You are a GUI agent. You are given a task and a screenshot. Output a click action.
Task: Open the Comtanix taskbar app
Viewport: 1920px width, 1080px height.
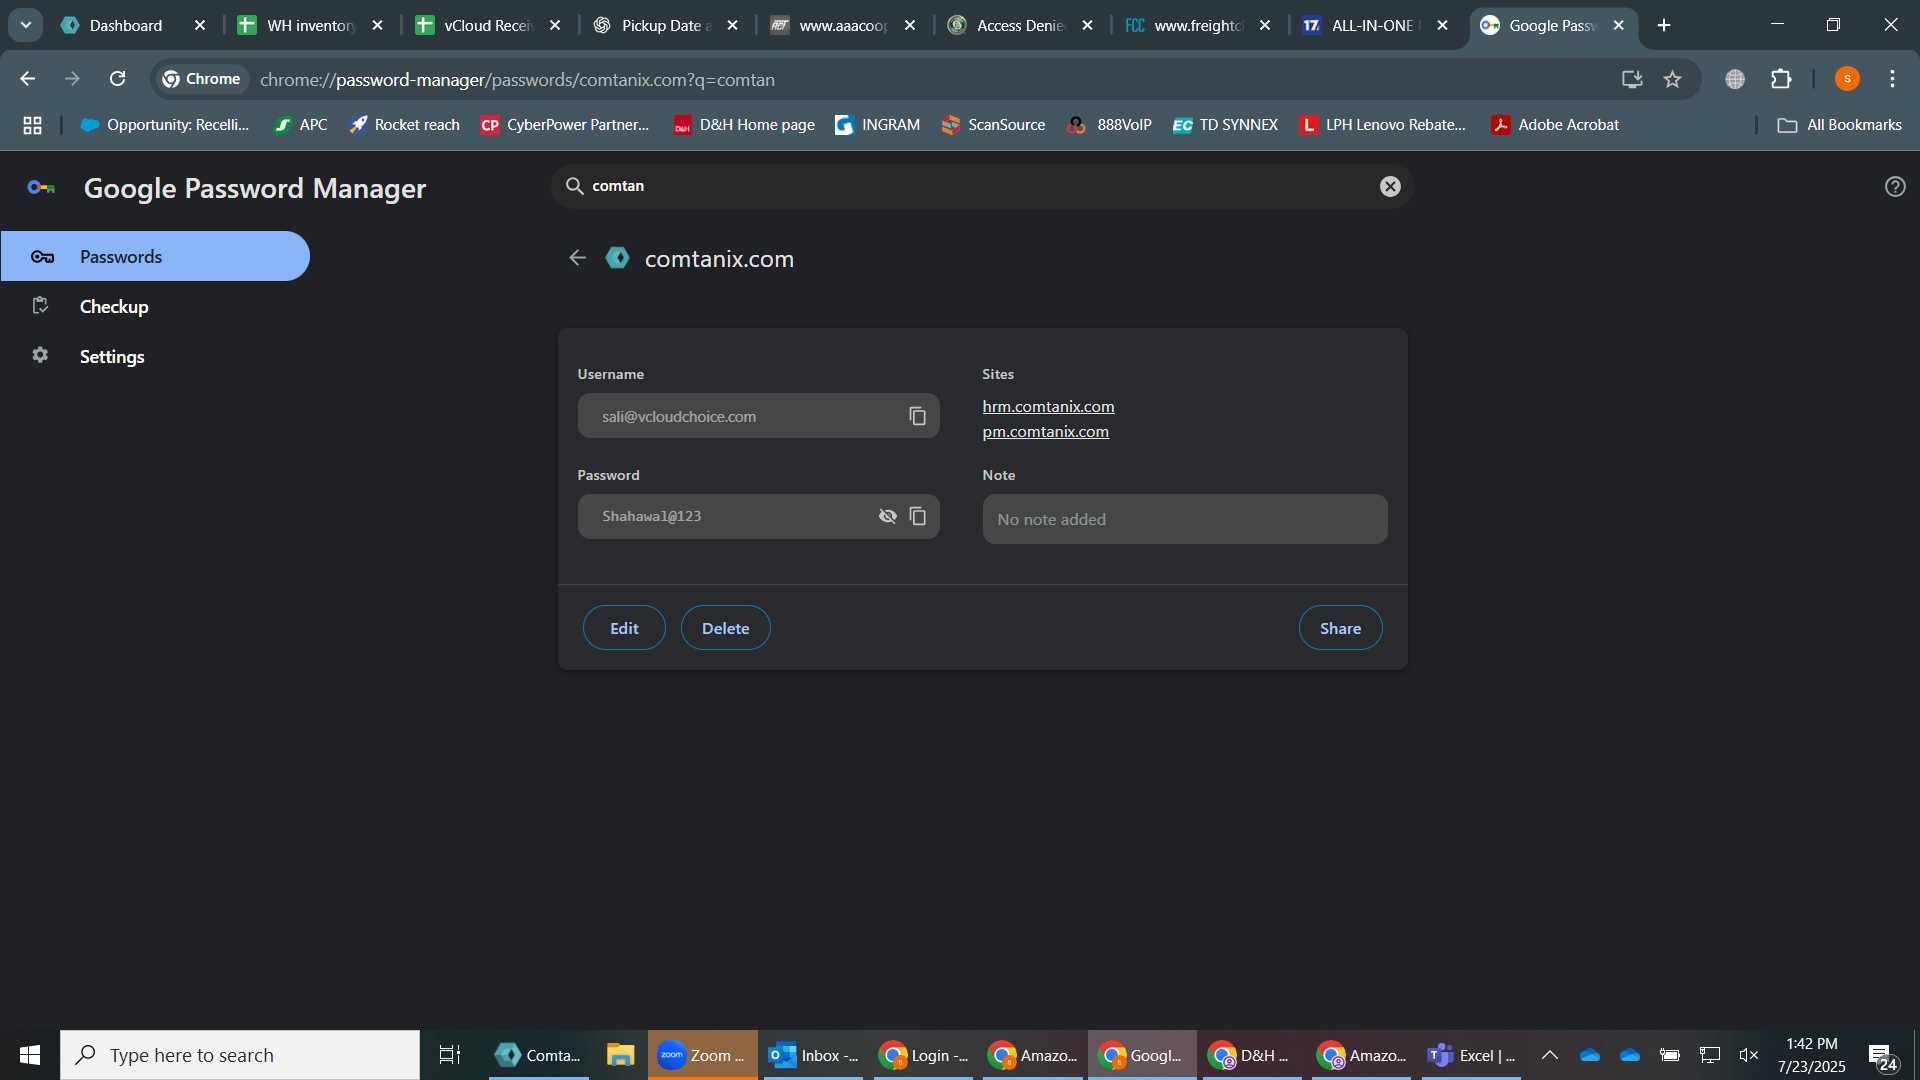click(x=539, y=1055)
